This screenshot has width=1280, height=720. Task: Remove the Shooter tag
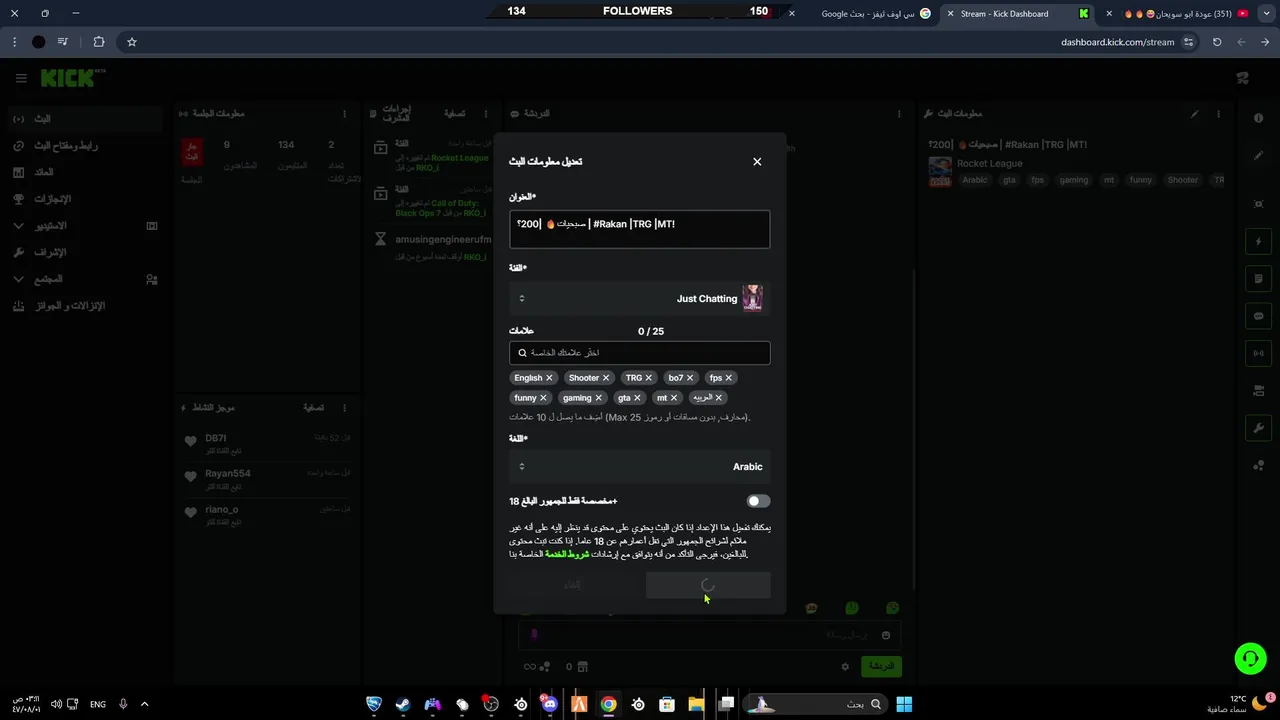coord(606,378)
